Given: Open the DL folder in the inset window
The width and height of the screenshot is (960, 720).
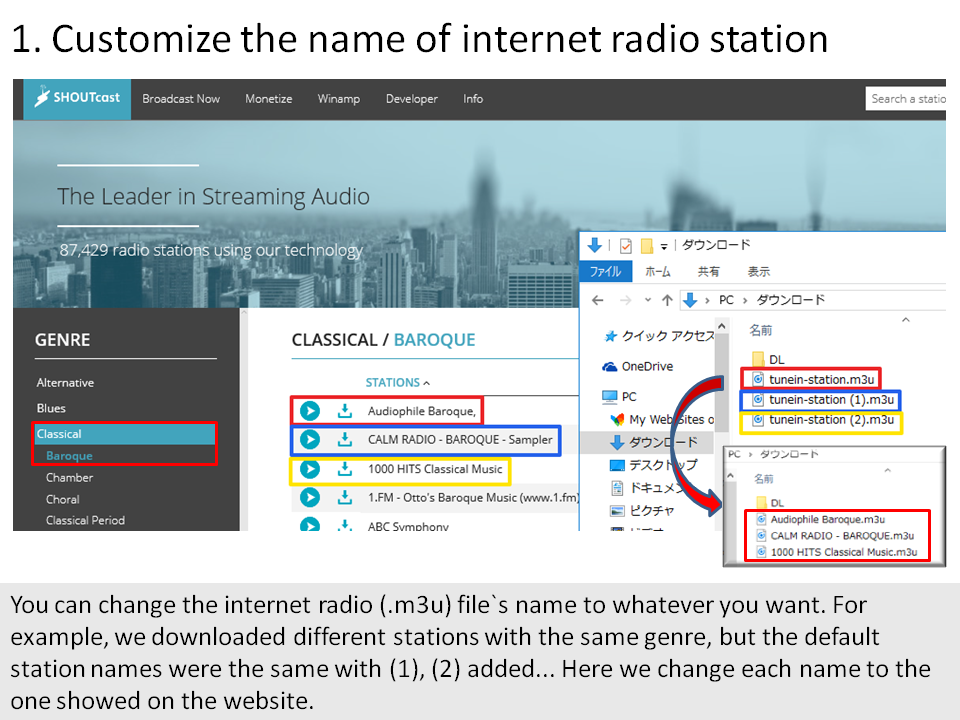Looking at the screenshot, I should pyautogui.click(x=770, y=503).
